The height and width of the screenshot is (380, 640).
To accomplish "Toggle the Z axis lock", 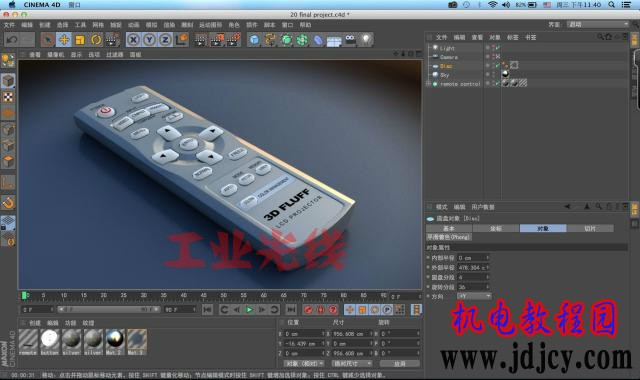I will (x=165, y=40).
